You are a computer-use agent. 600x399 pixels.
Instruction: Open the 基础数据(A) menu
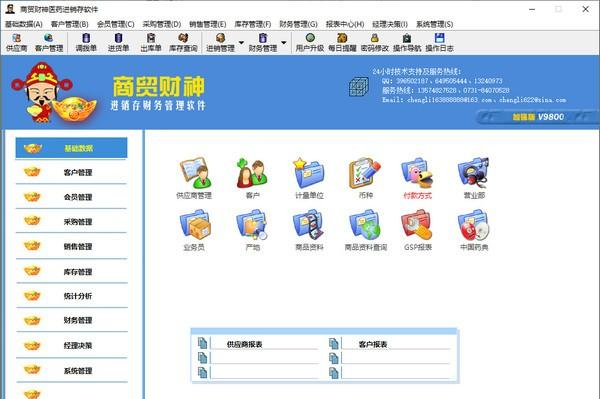[24, 24]
